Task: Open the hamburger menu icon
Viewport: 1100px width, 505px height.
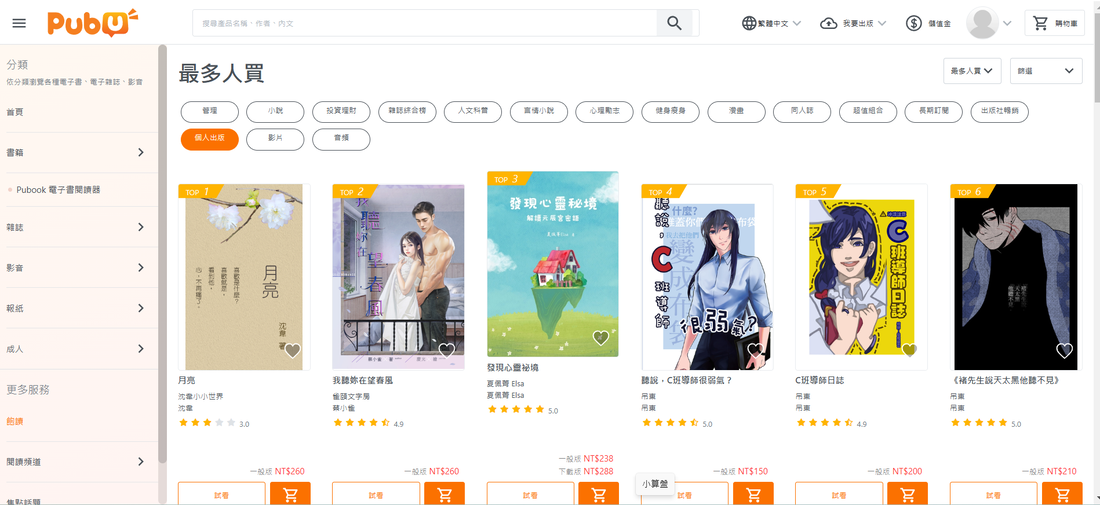Action: coord(19,23)
